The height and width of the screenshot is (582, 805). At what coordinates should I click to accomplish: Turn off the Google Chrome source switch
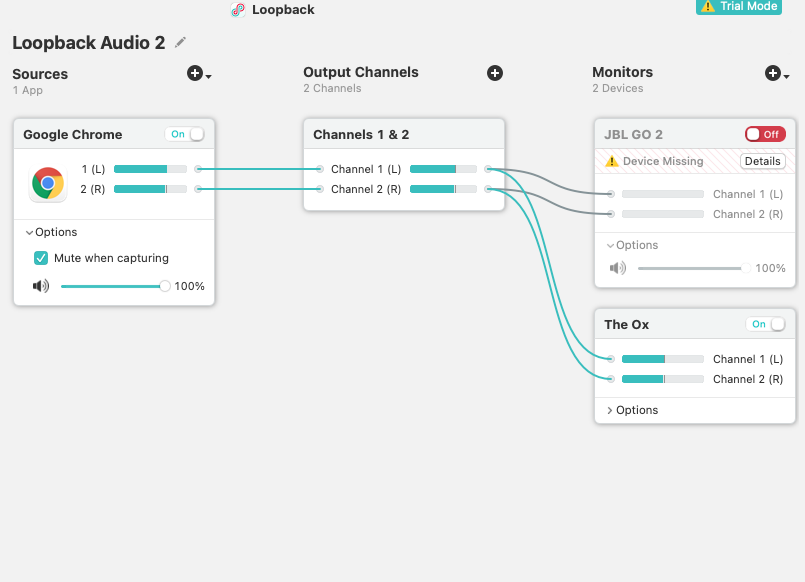186,134
